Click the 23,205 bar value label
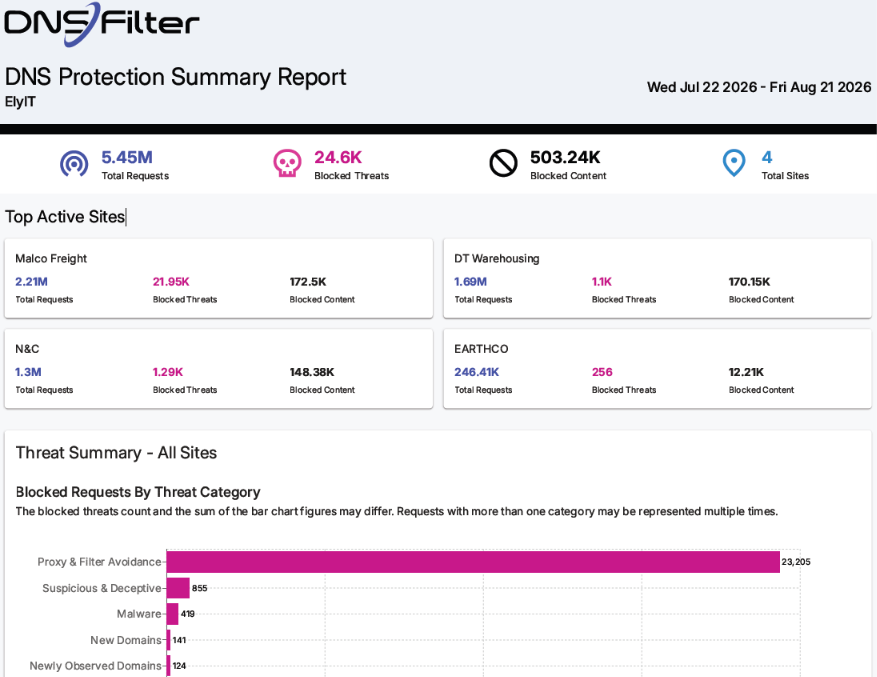This screenshot has height=677, width=877. 796,562
